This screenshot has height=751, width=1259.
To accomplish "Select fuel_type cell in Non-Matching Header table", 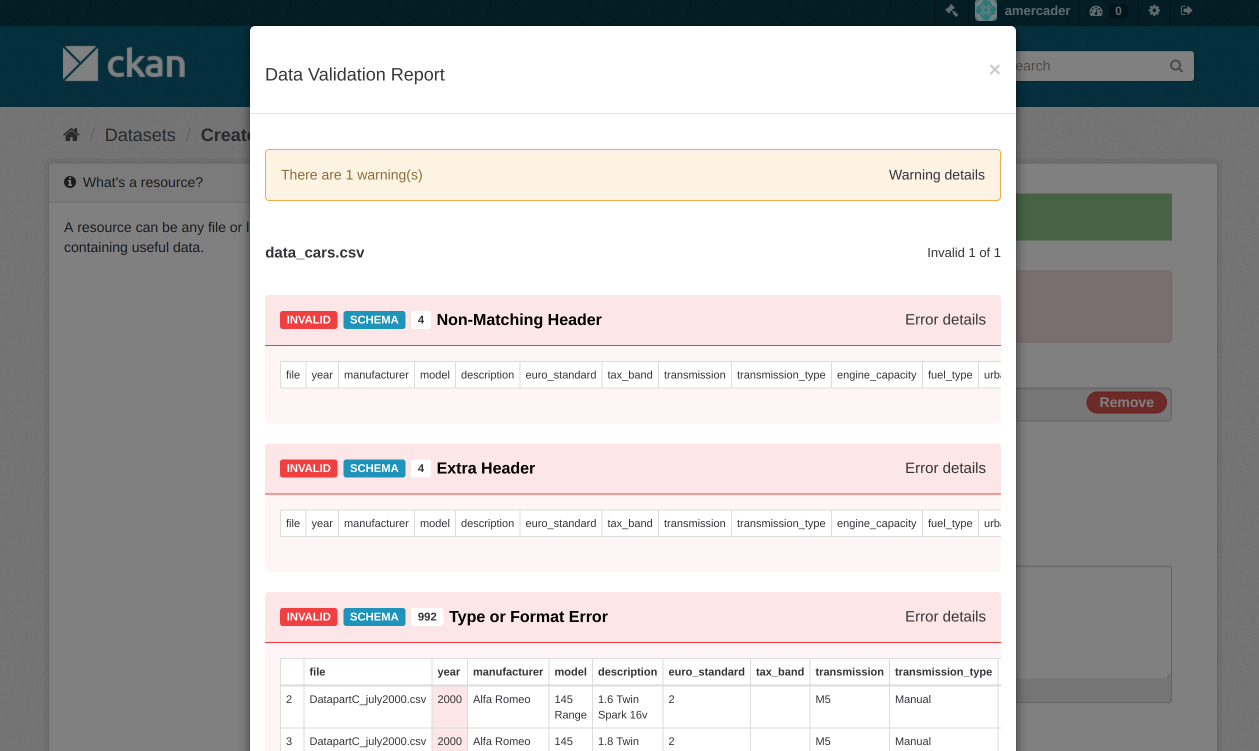I will click(950, 375).
